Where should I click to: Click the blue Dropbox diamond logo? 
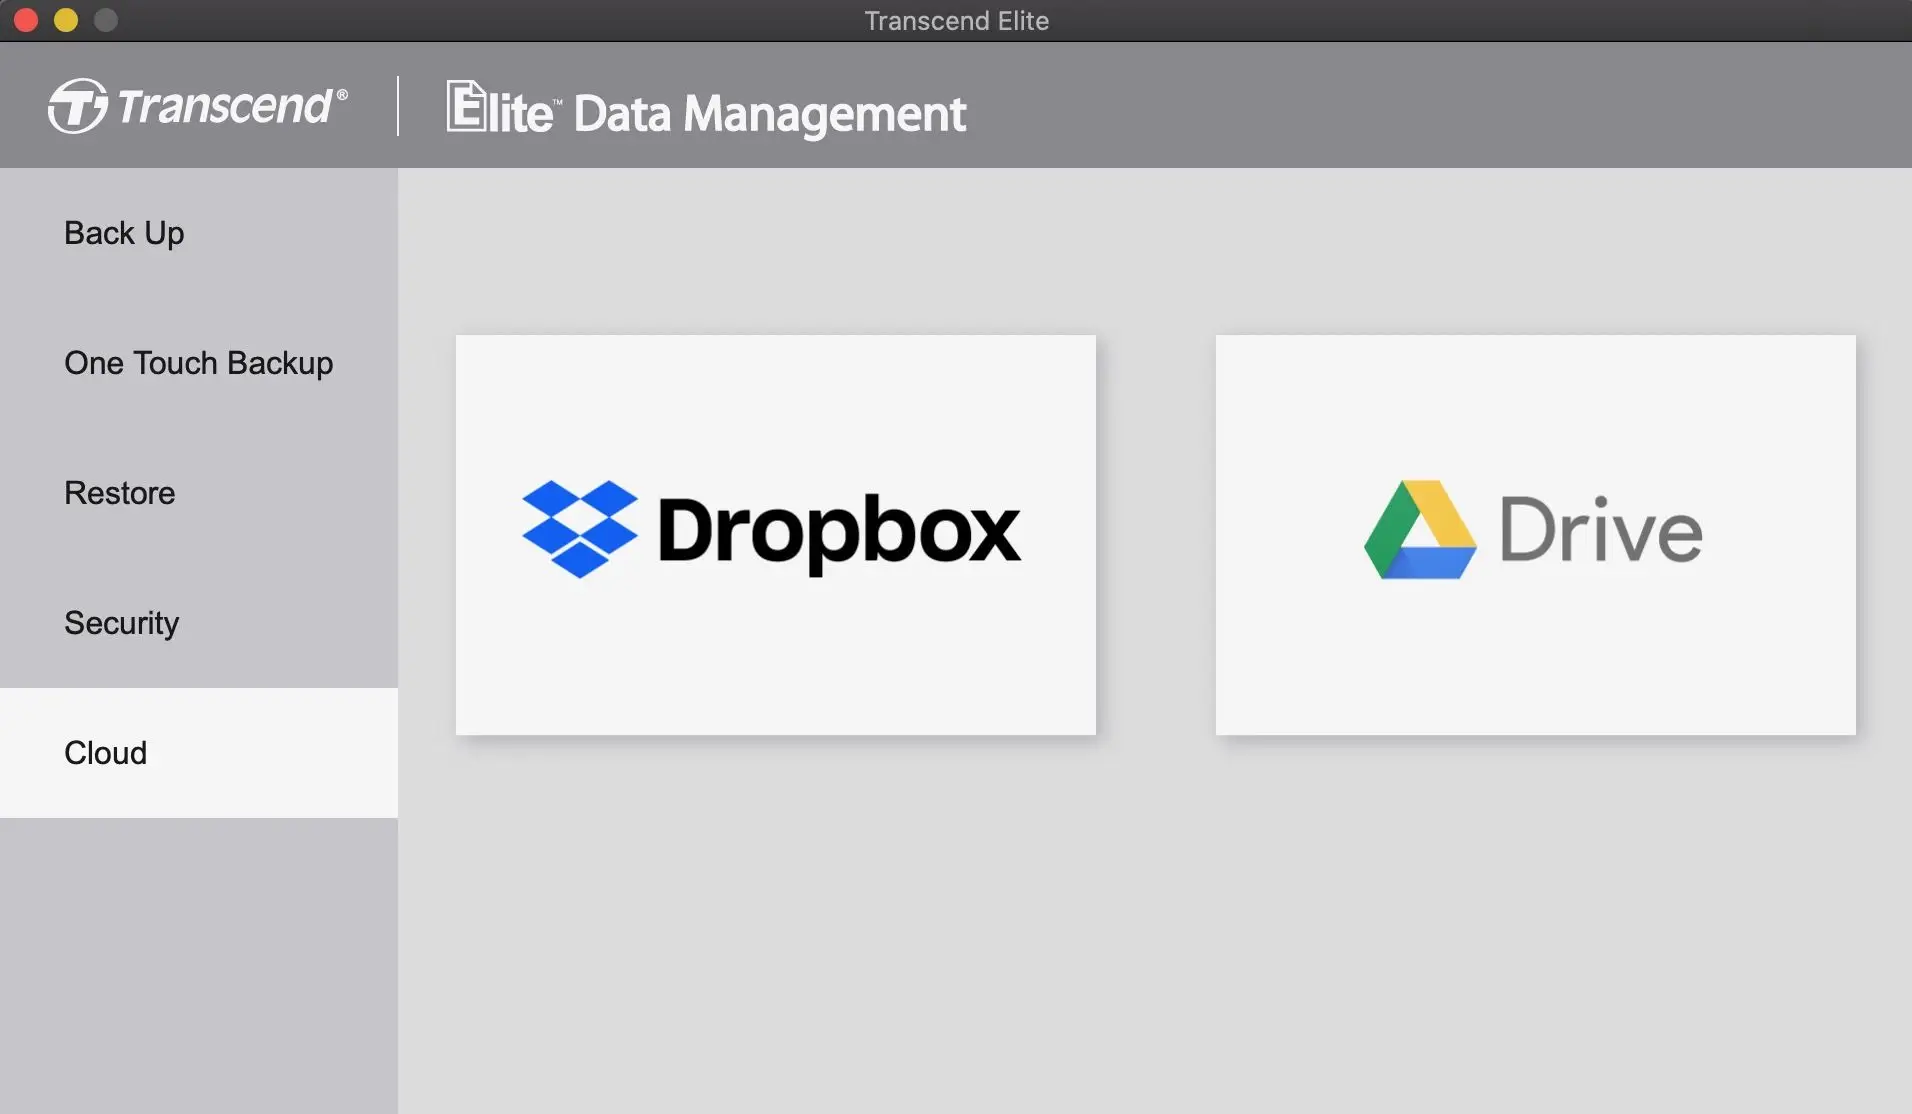pyautogui.click(x=579, y=529)
